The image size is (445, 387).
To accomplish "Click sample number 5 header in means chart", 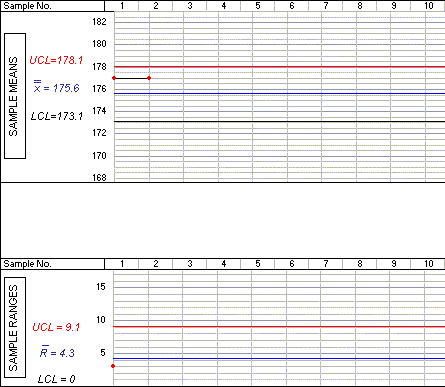I will pos(258,6).
